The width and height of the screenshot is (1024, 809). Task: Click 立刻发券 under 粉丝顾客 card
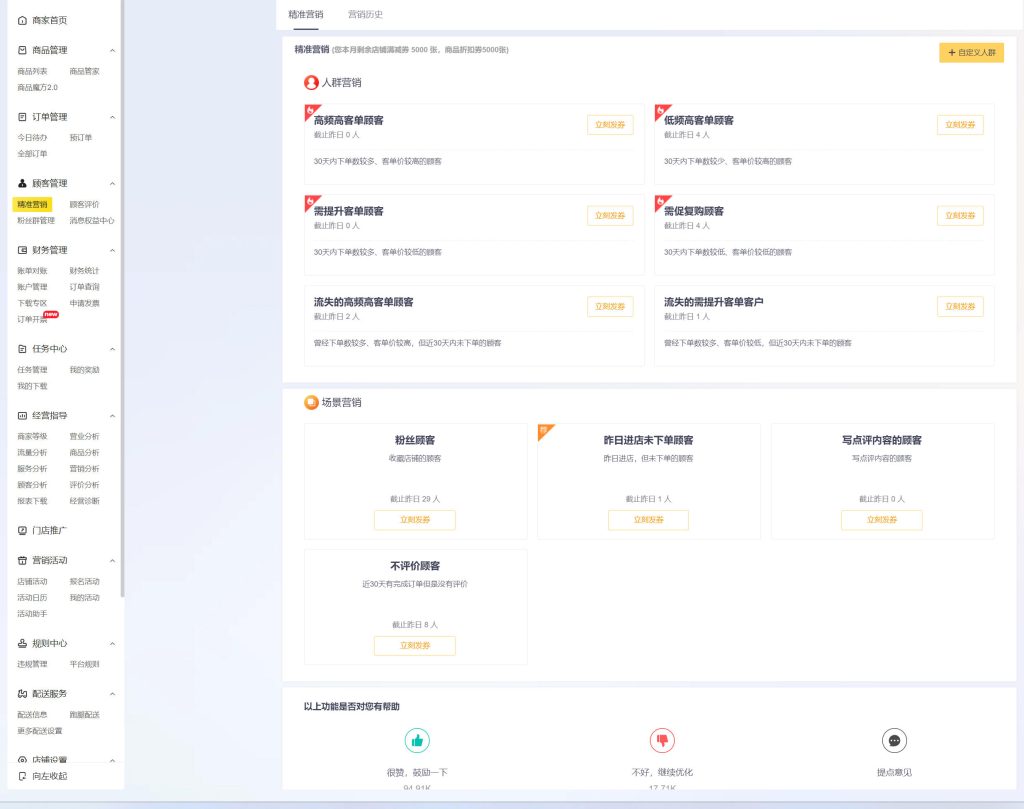tap(414, 520)
